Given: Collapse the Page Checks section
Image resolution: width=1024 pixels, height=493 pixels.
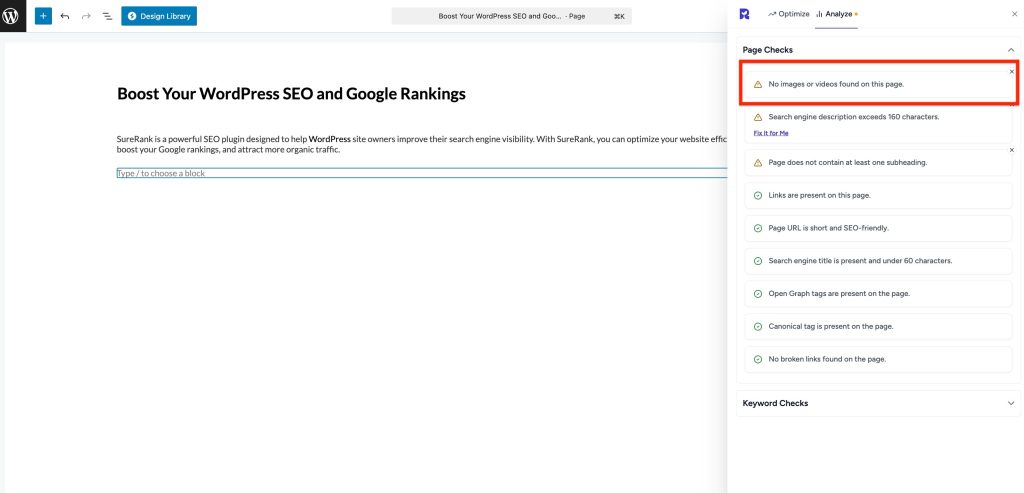Looking at the screenshot, I should (x=1010, y=49).
